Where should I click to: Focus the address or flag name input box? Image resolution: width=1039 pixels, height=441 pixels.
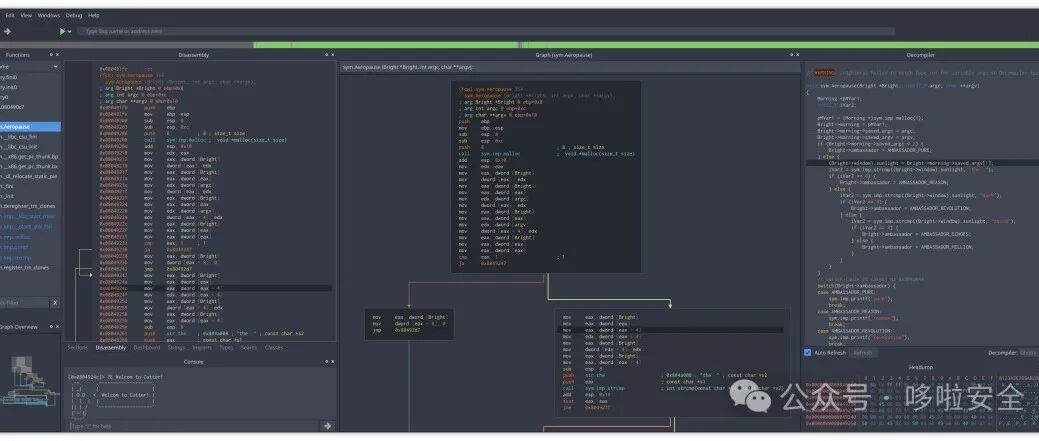point(487,31)
